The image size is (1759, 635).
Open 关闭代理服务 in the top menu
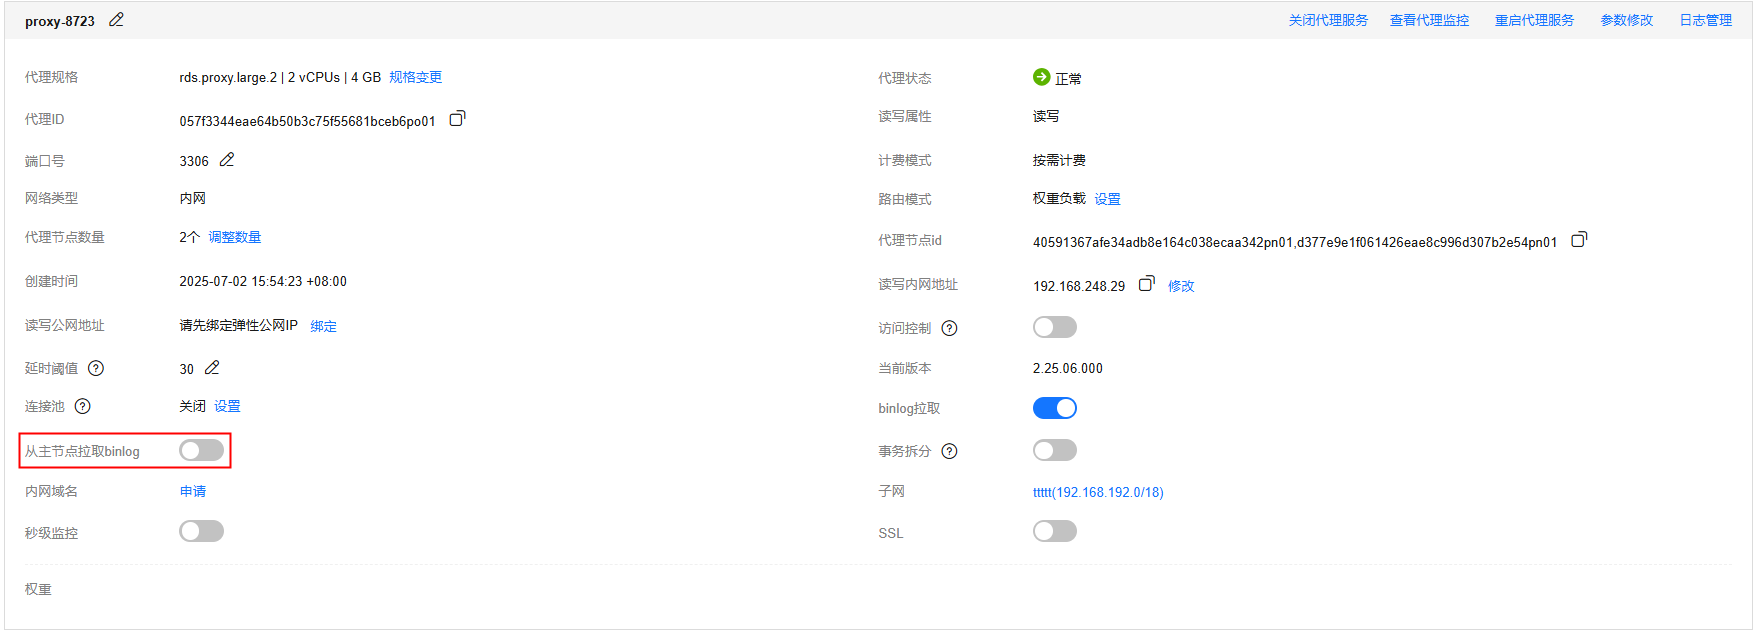(1328, 20)
